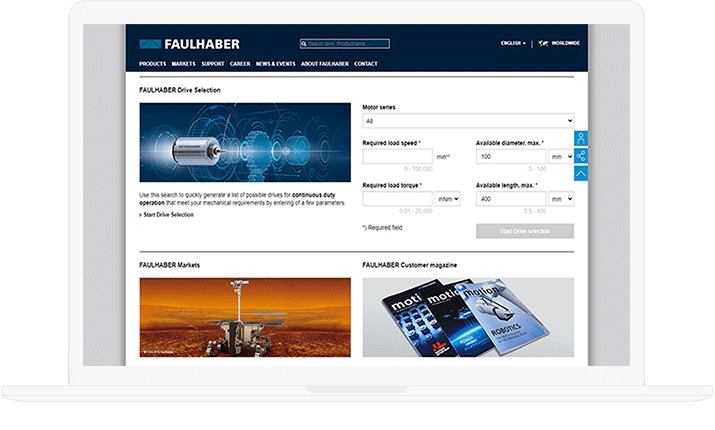Open the torque unit mNm dropdown

[447, 199]
